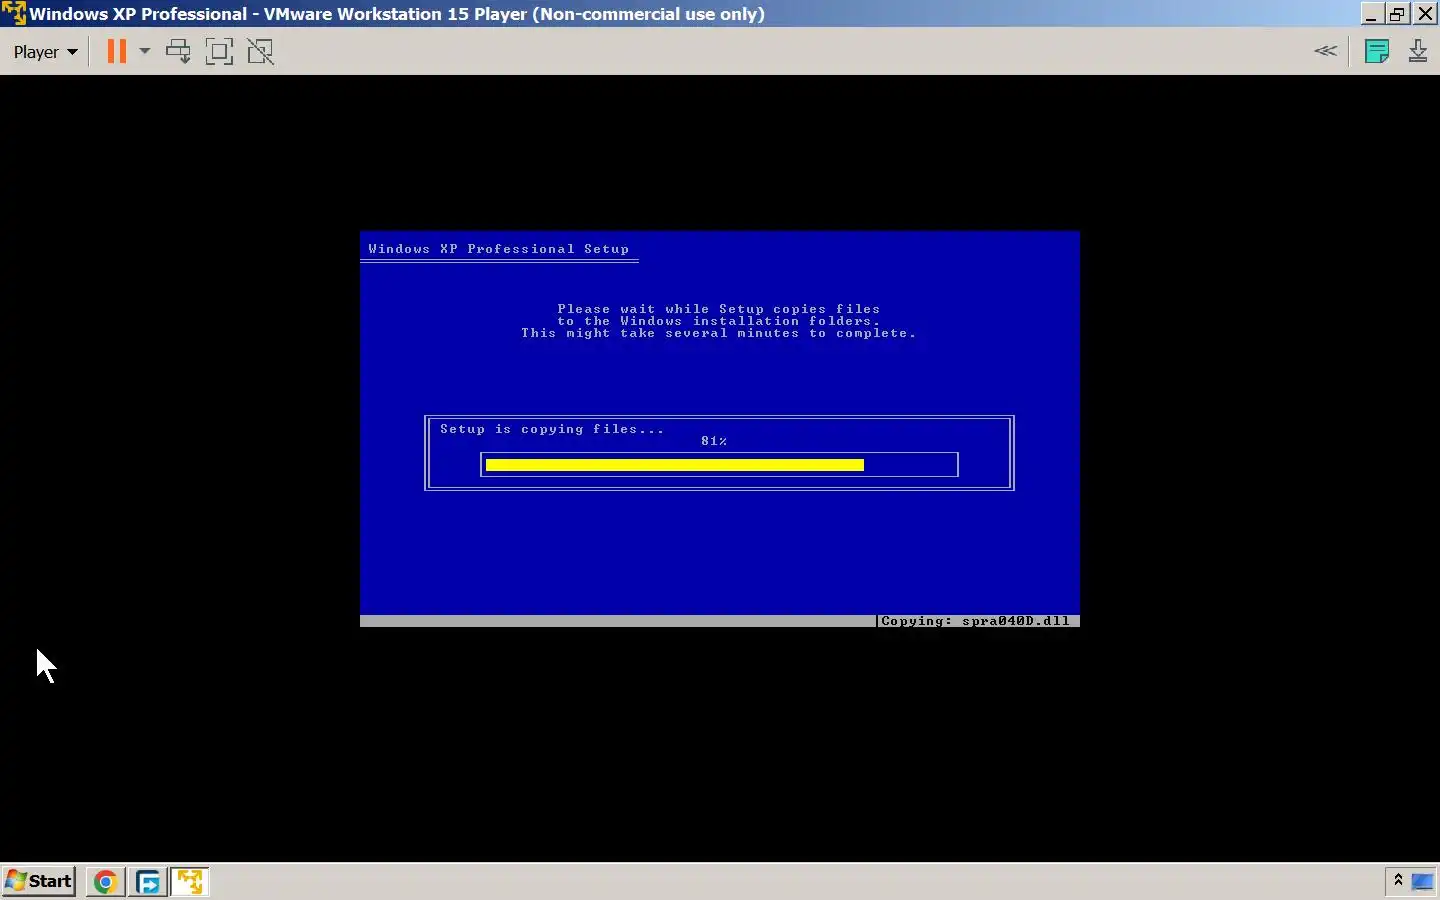
Task: Open the Windows Start menu
Action: pos(39,881)
